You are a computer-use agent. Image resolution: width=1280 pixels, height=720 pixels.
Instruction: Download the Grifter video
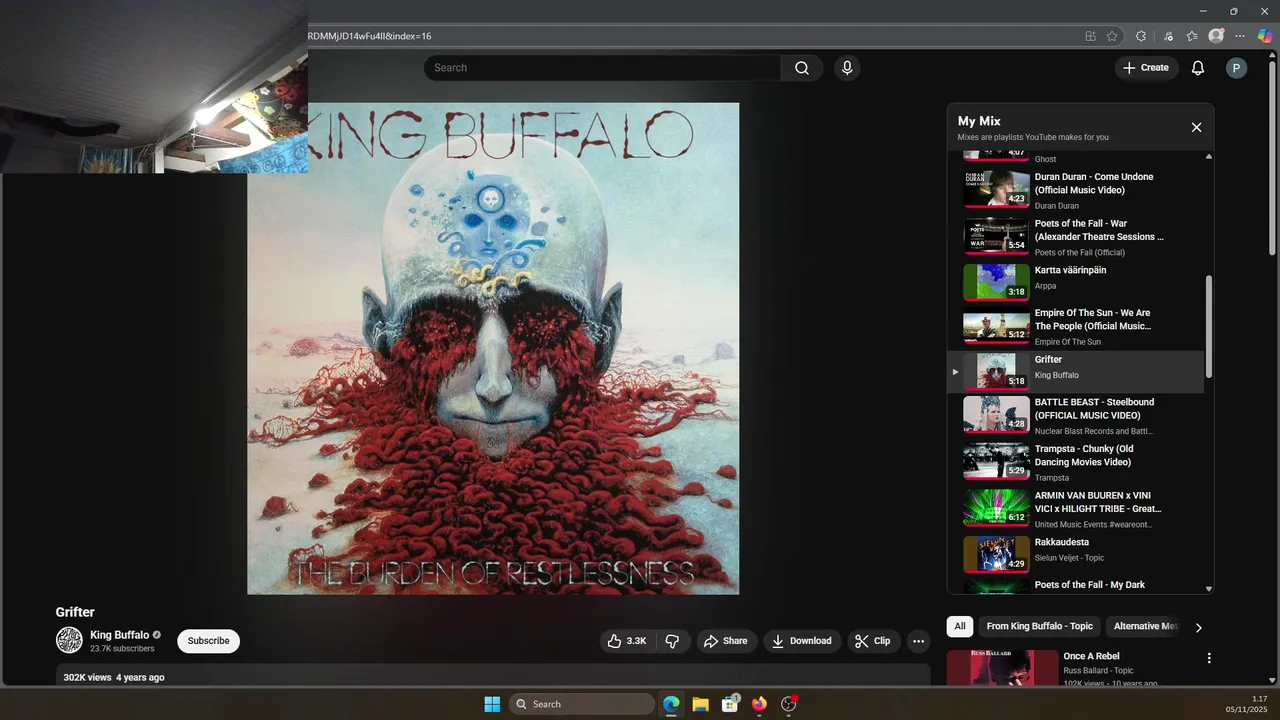point(802,641)
